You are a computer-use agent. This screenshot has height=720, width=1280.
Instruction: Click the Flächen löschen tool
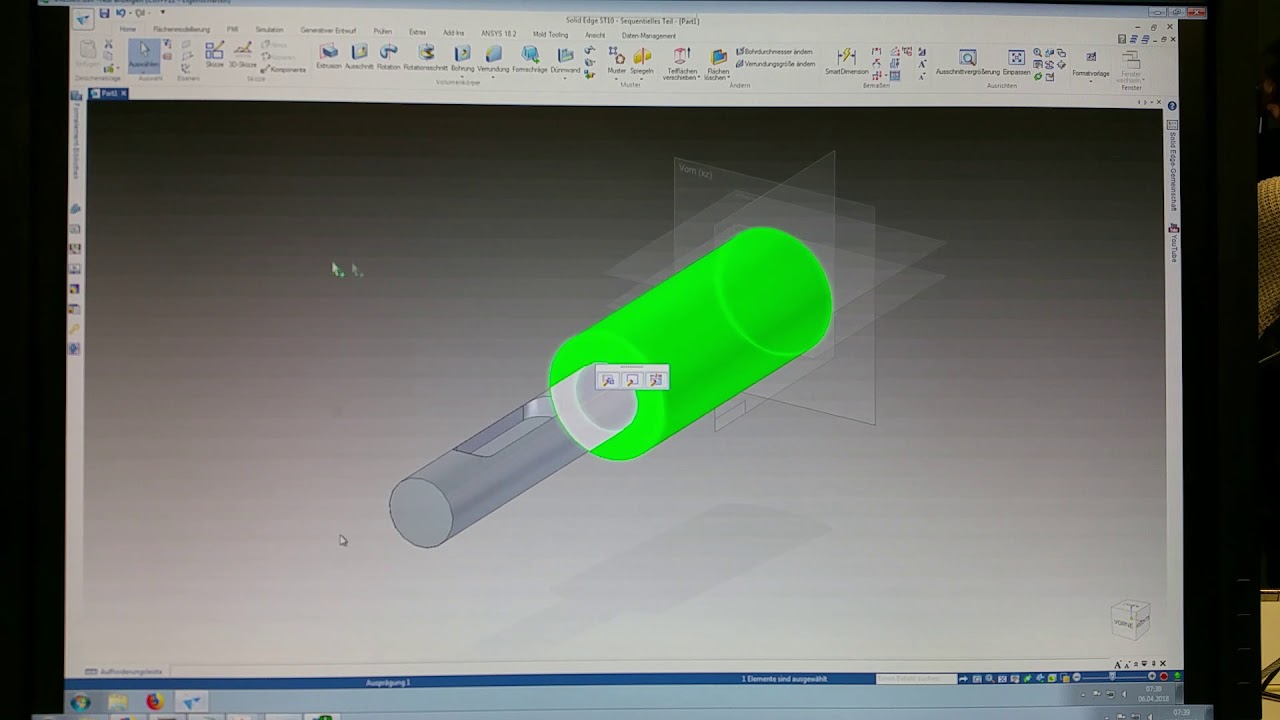pos(718,64)
